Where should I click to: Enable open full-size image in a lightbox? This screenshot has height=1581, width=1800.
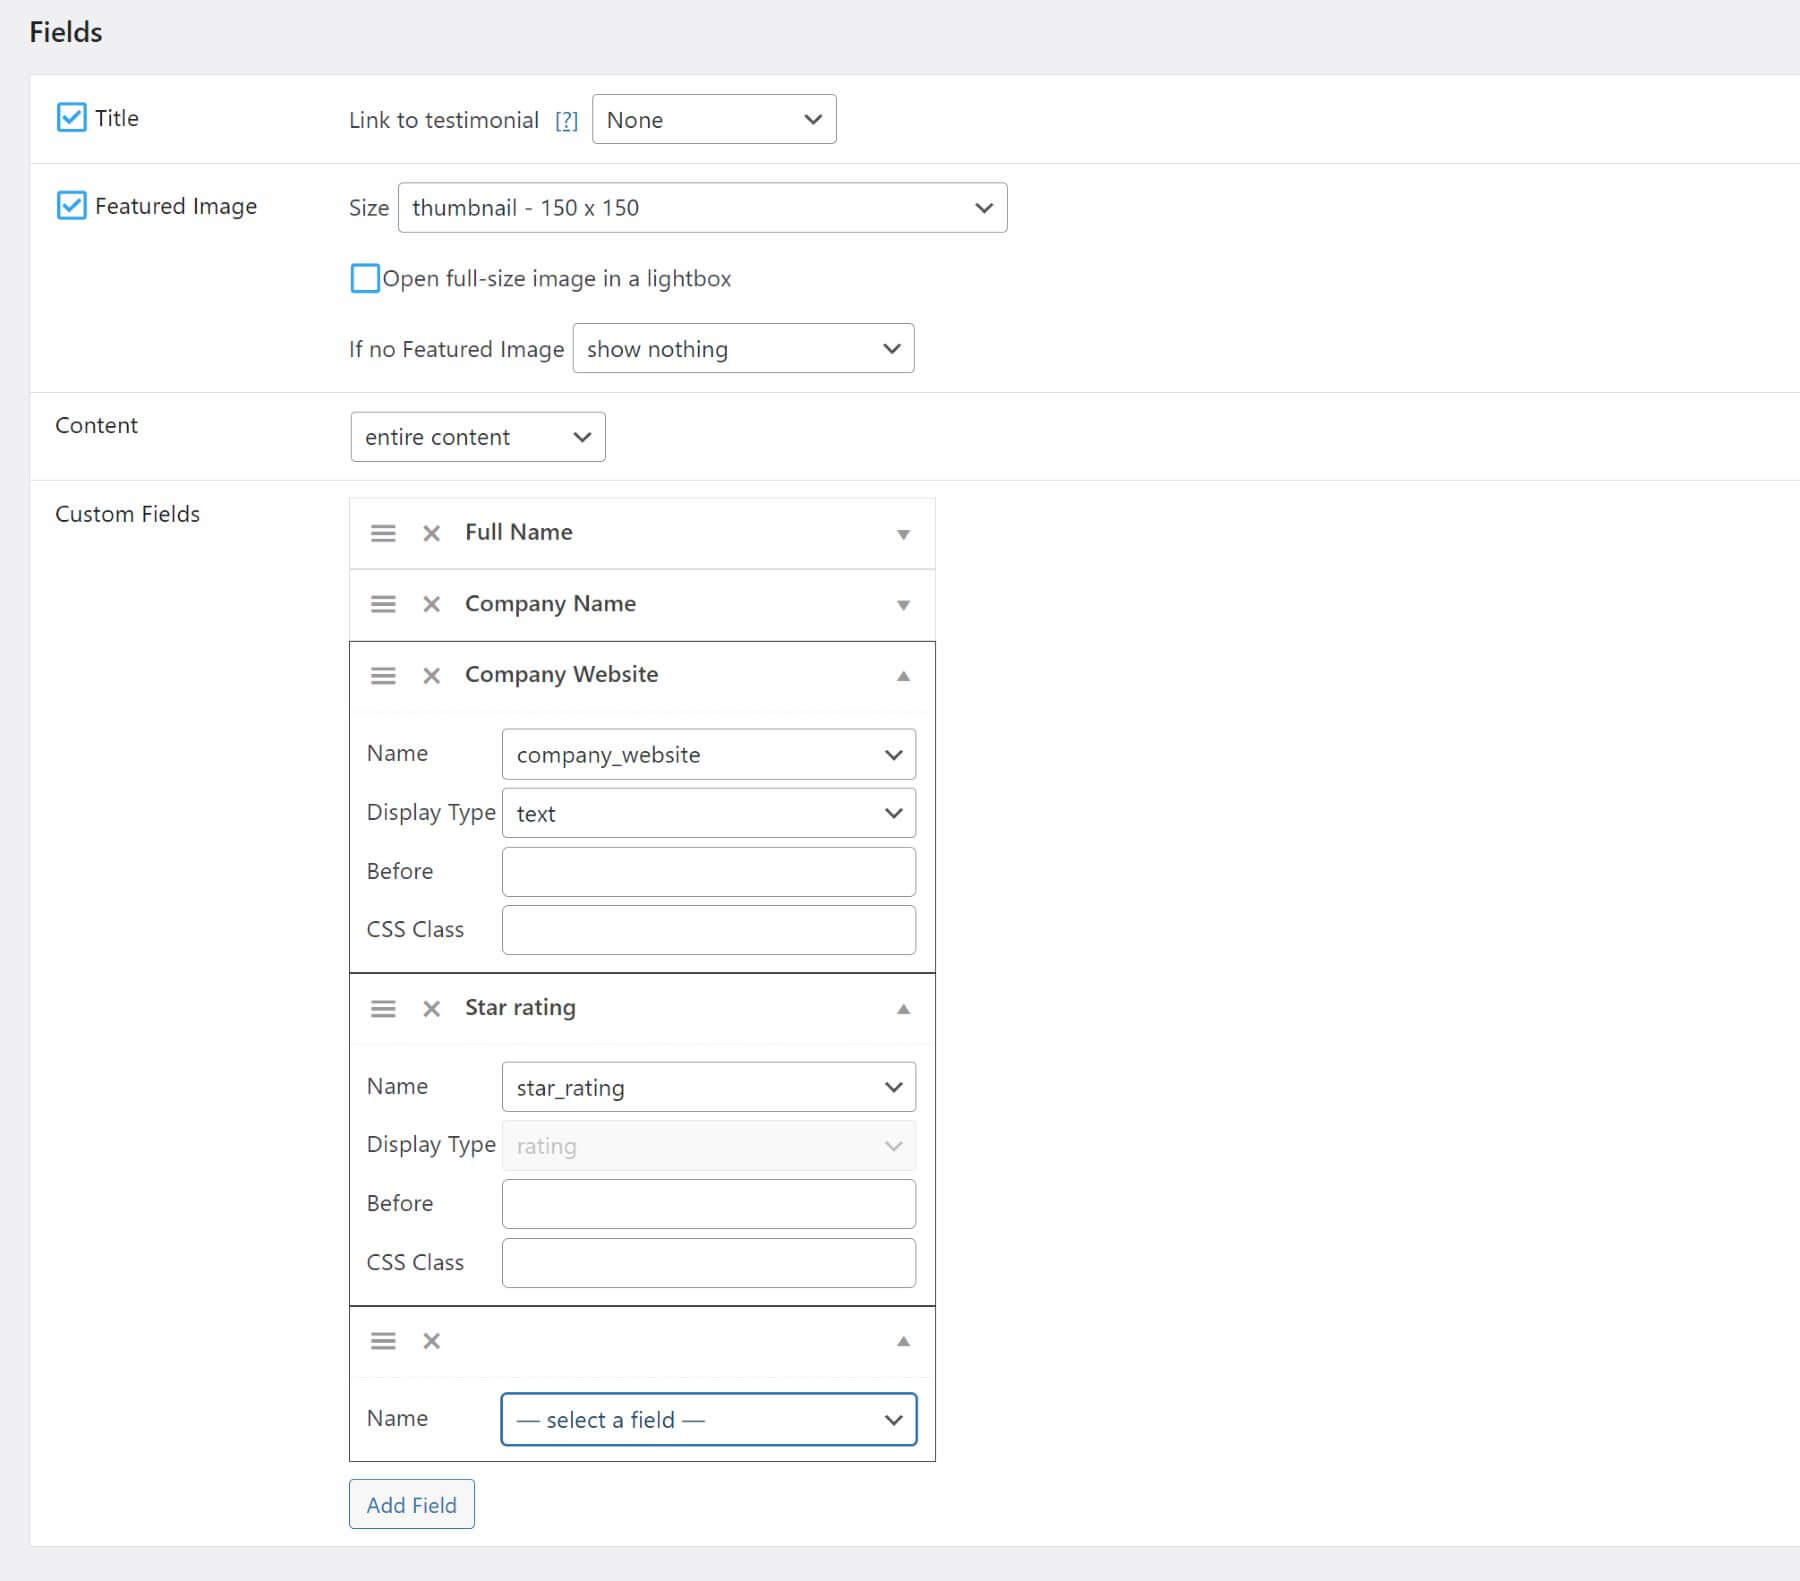[365, 278]
